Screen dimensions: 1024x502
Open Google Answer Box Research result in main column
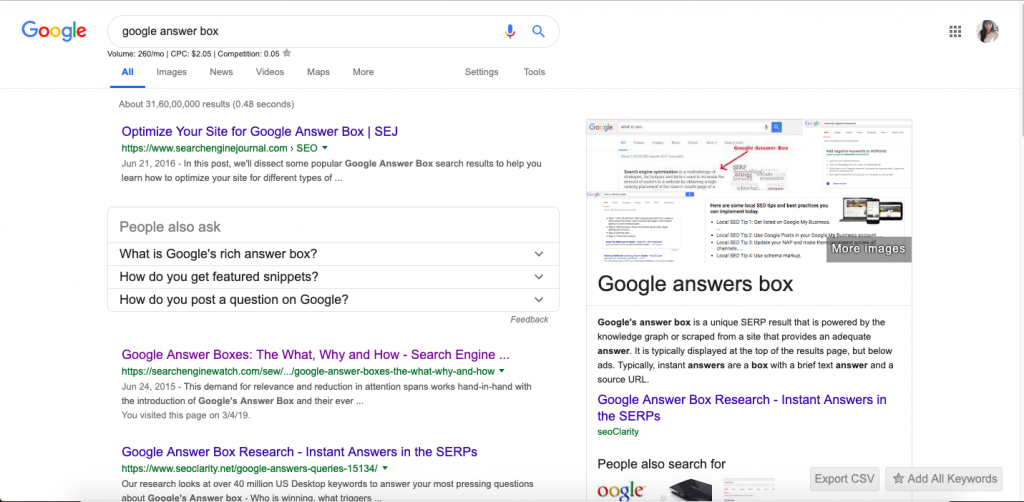(299, 452)
